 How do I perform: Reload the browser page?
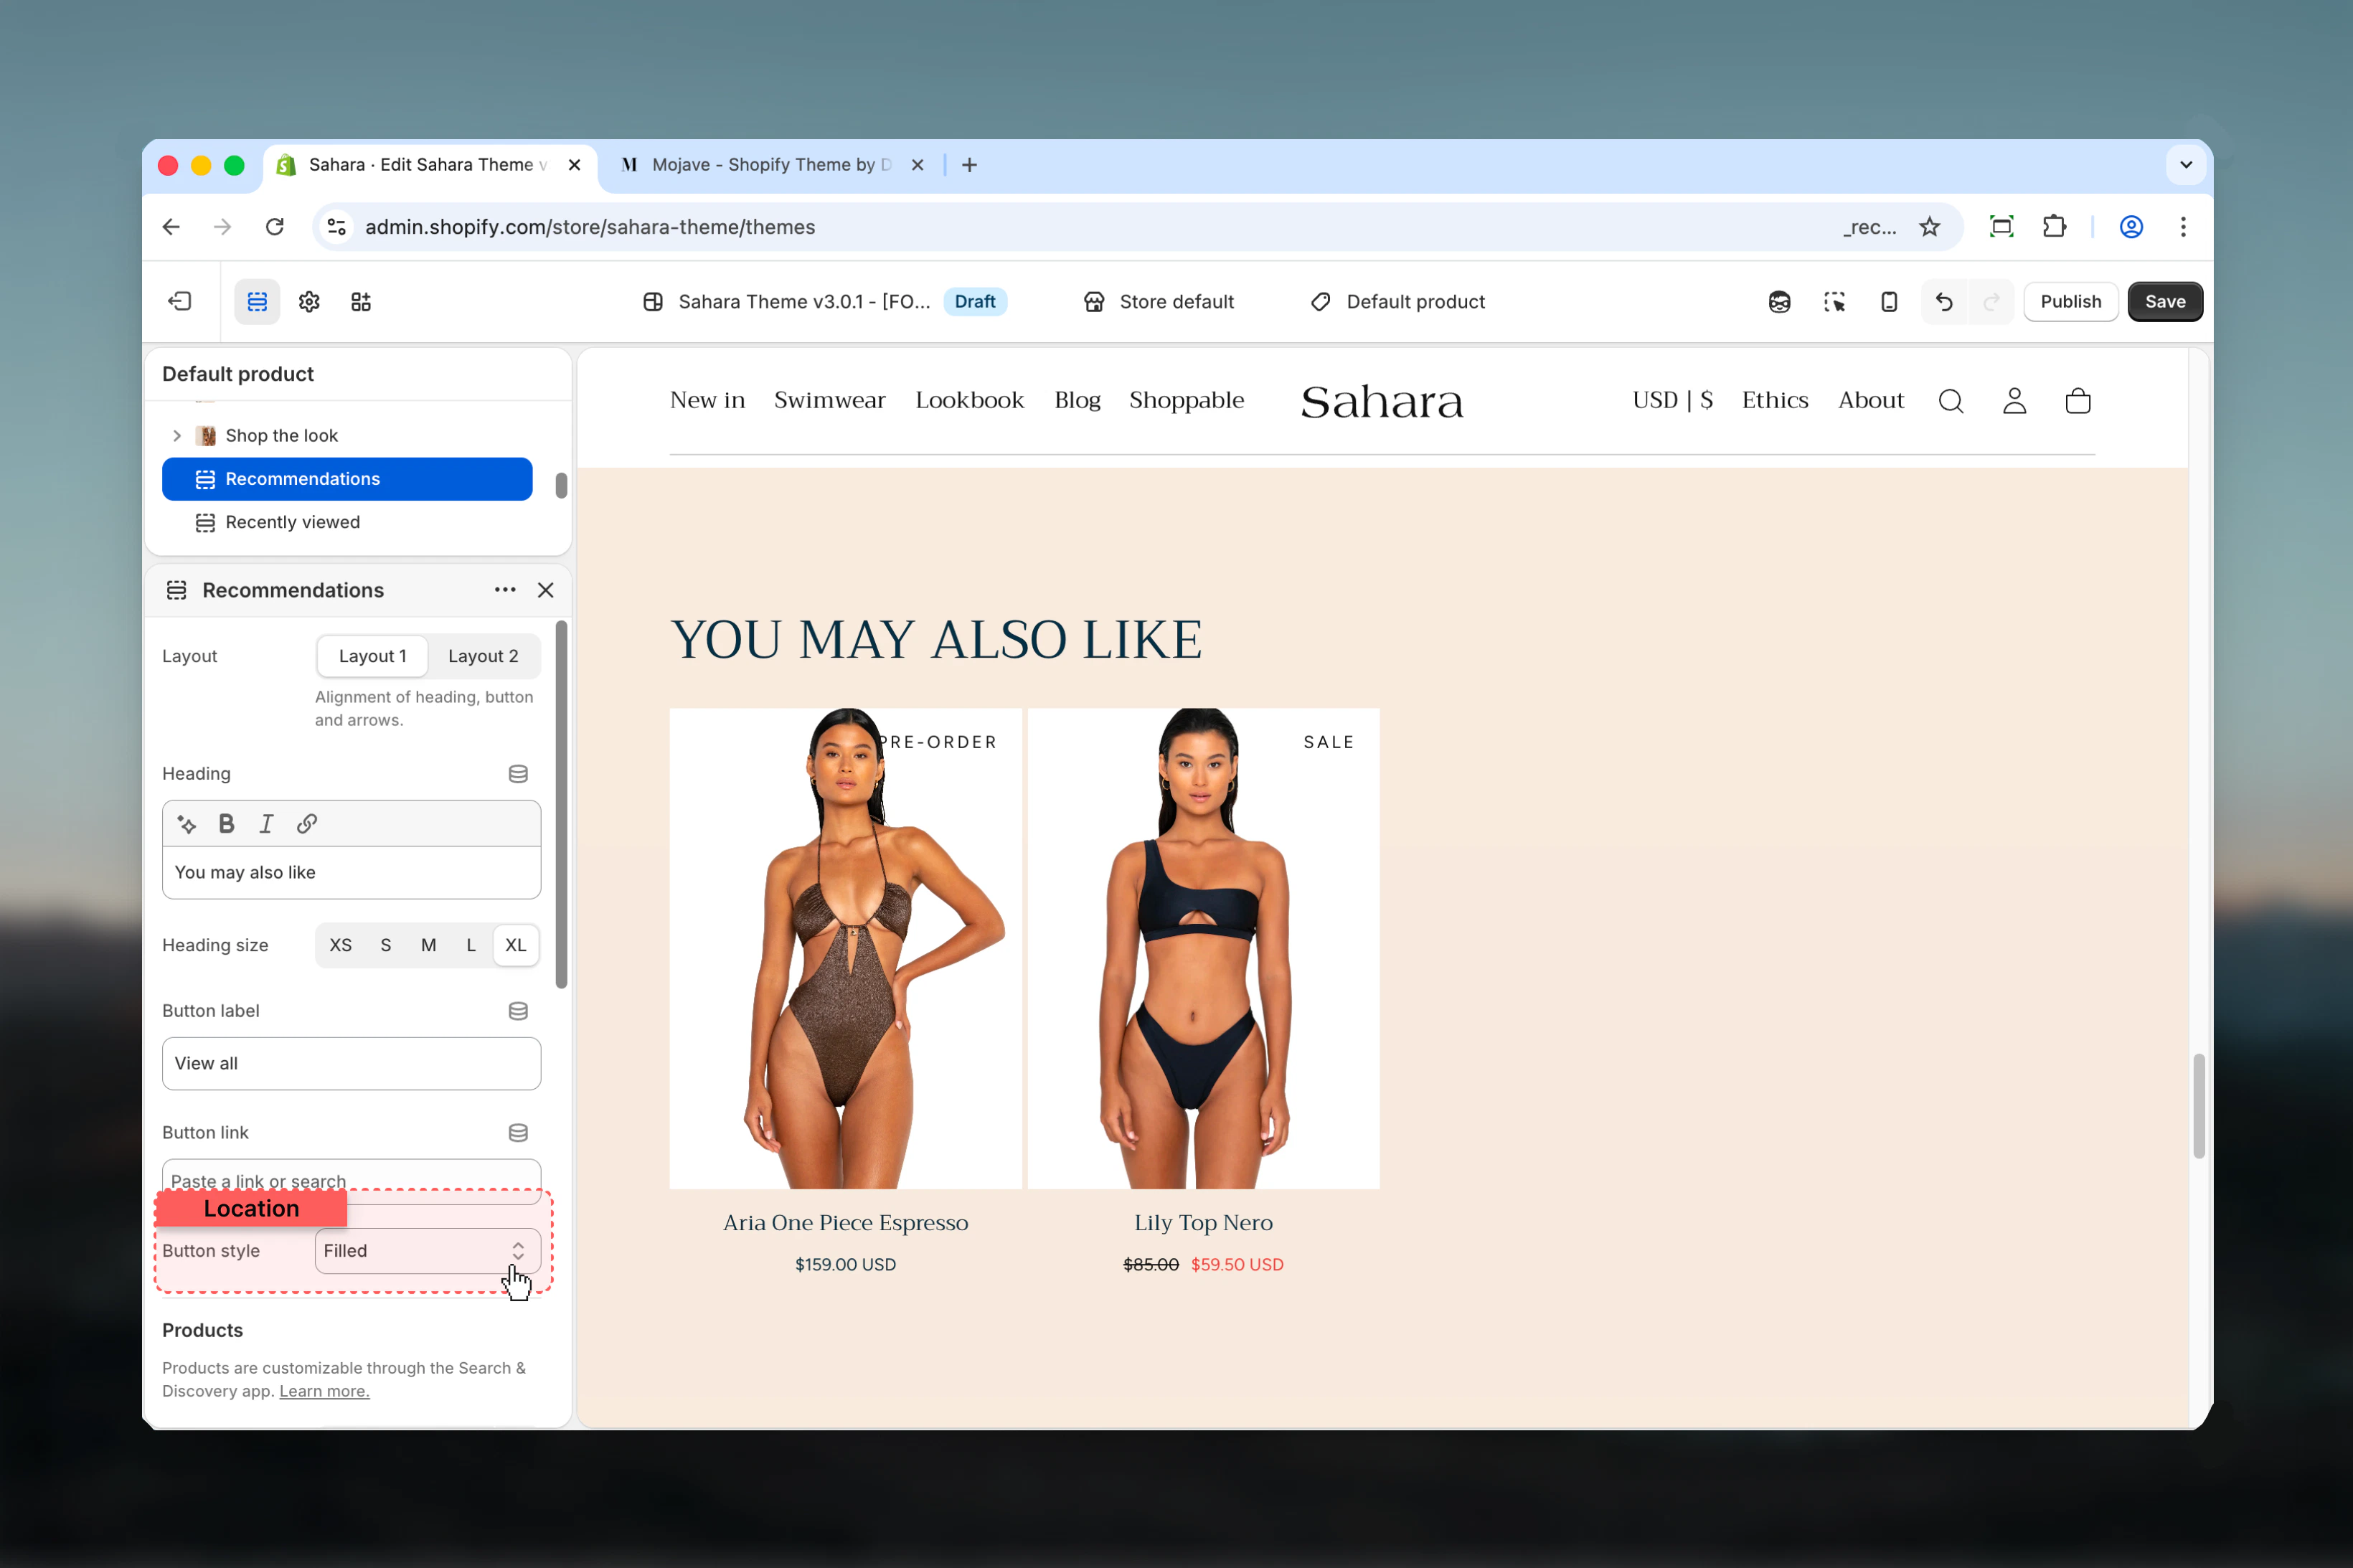[x=275, y=227]
